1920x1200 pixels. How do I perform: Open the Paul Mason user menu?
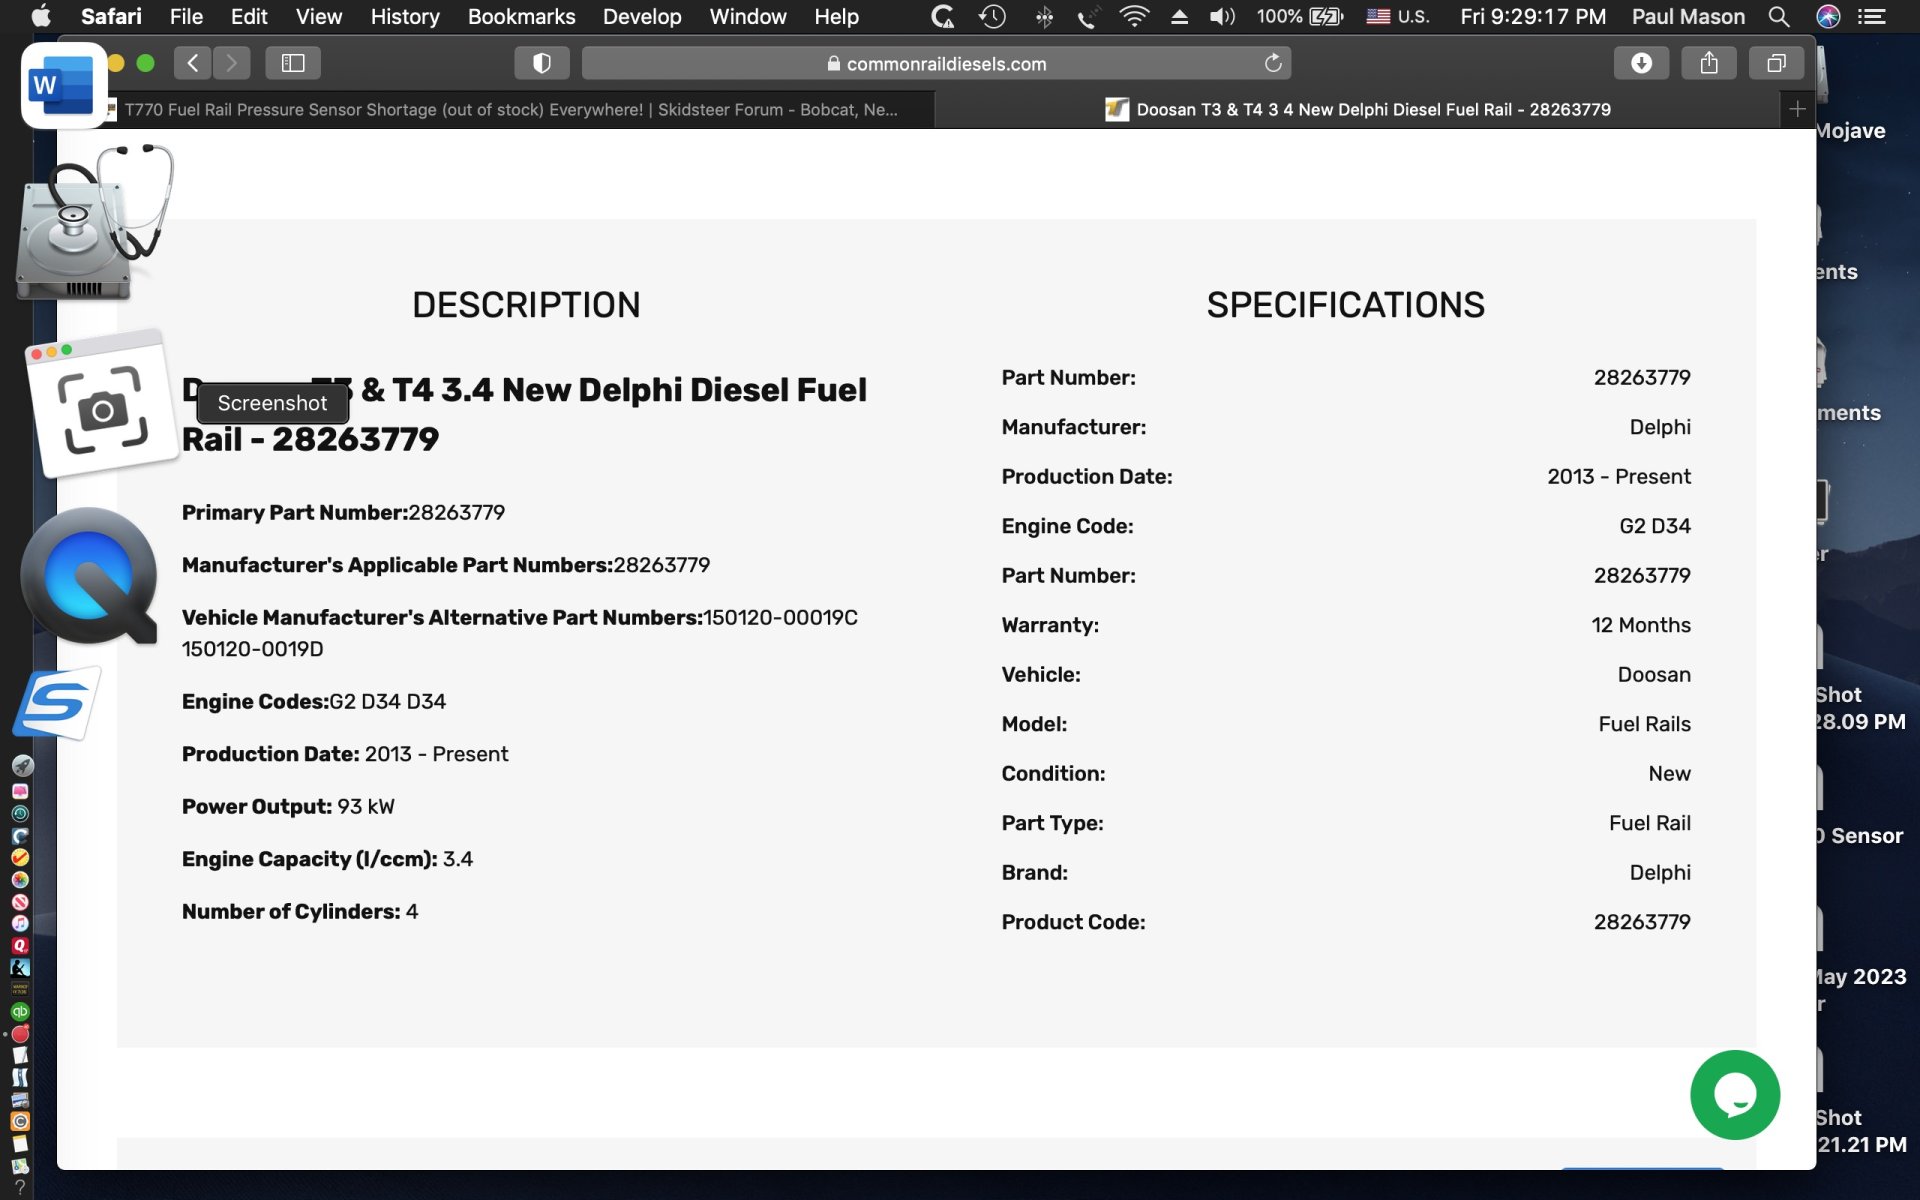pyautogui.click(x=1688, y=16)
